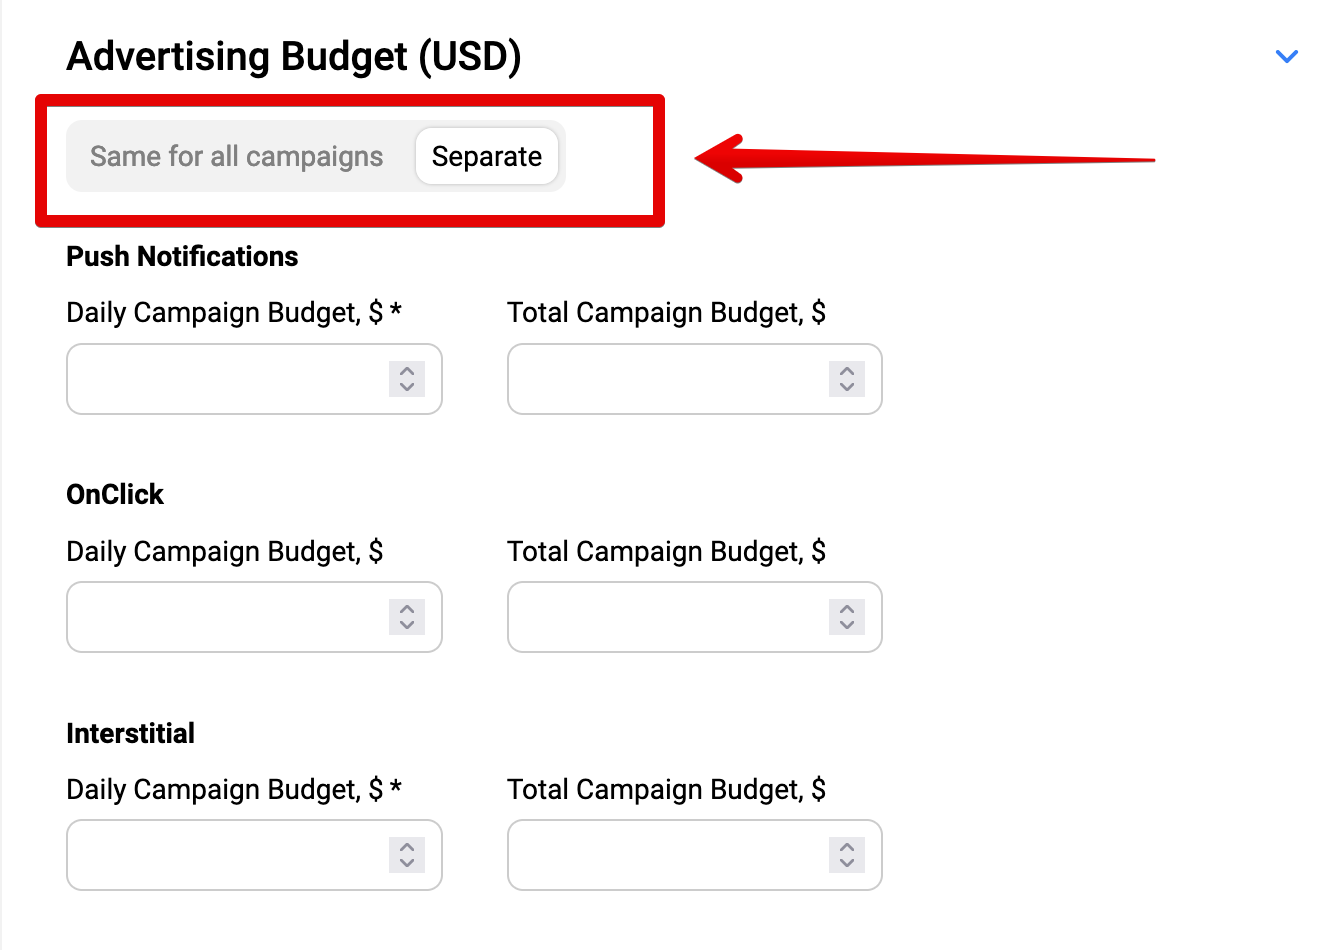1330x950 pixels.
Task: Decrease Push Notifications total budget with down arrow
Action: pyautogui.click(x=847, y=387)
